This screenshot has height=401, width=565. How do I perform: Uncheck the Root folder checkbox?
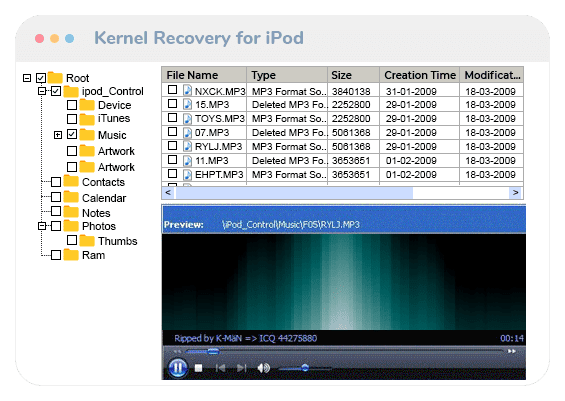point(41,77)
